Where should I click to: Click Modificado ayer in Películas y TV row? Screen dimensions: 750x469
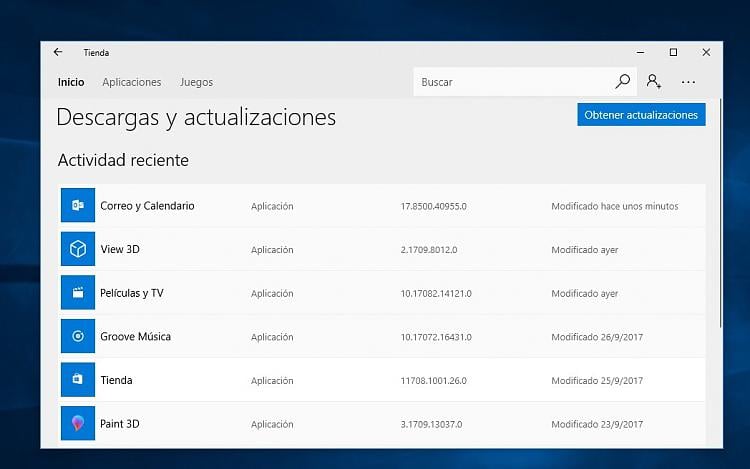pyautogui.click(x=585, y=293)
